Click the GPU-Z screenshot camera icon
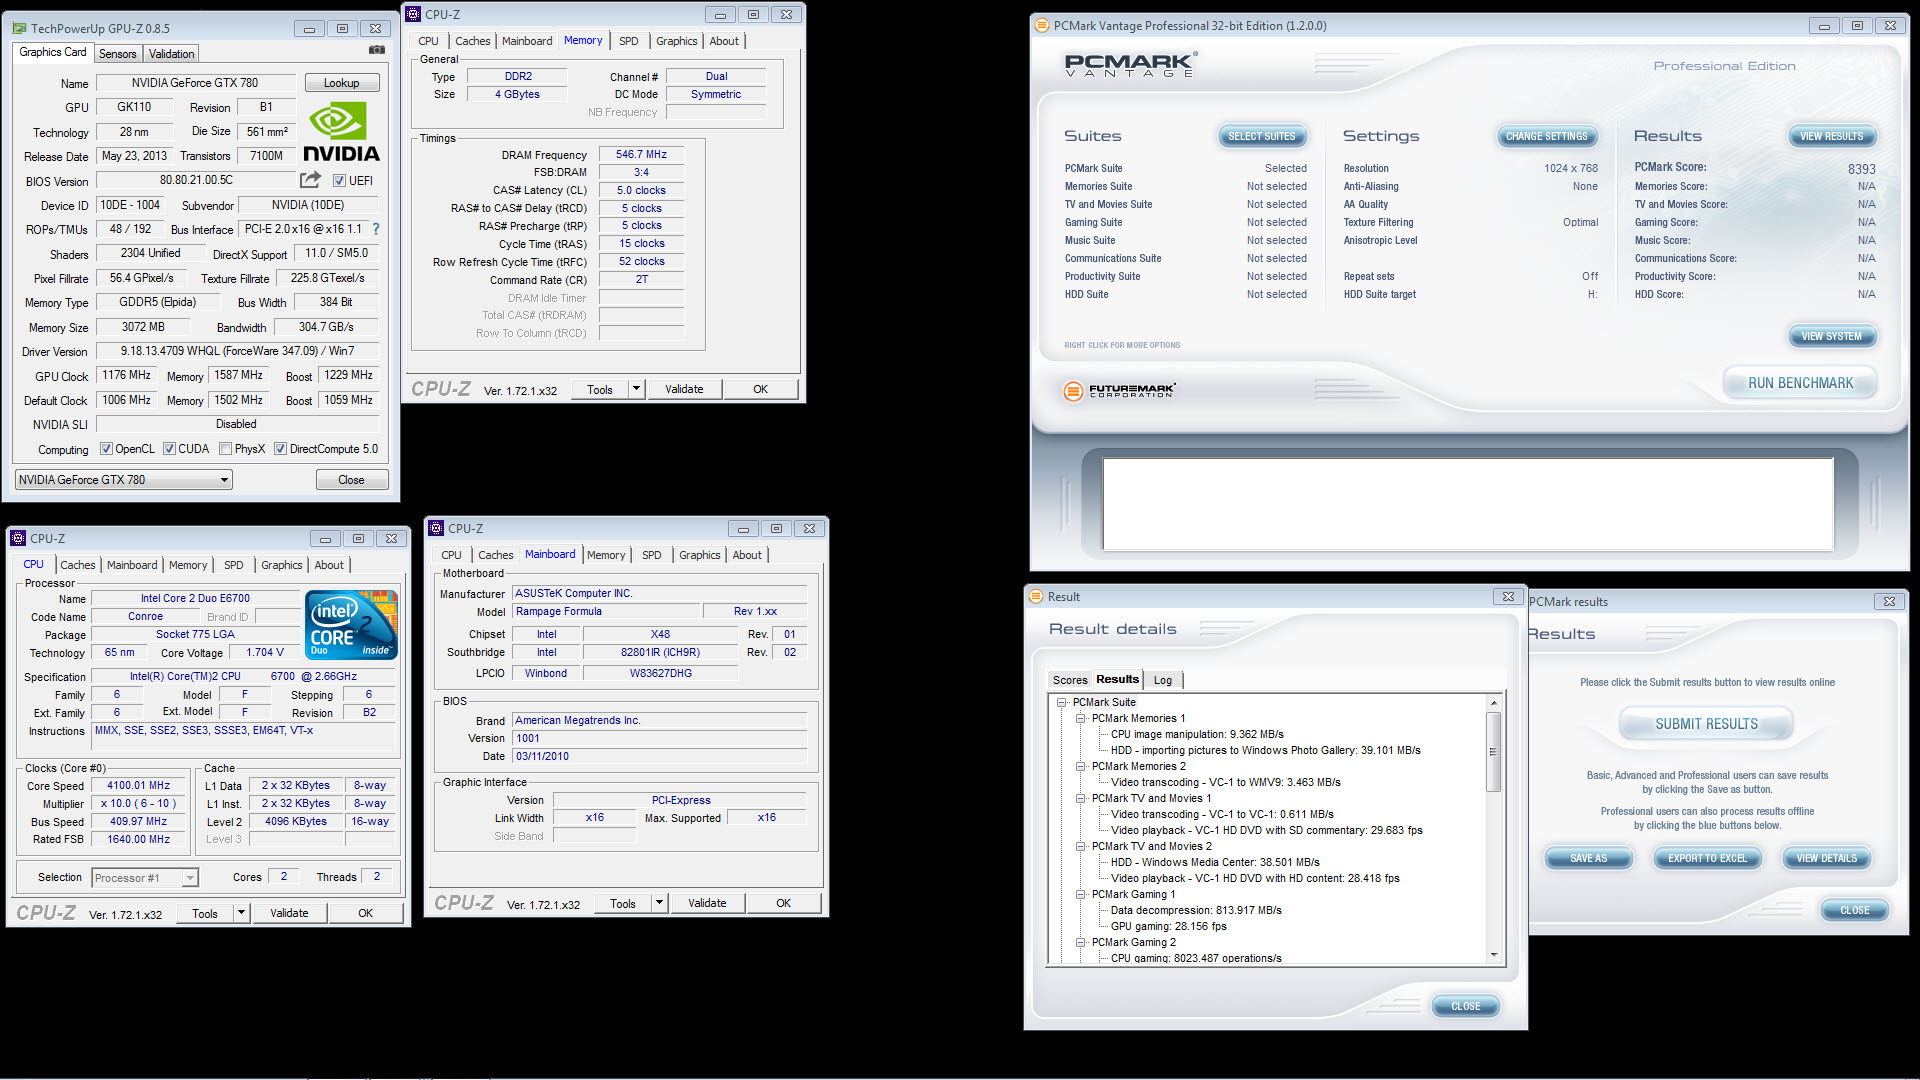The width and height of the screenshot is (1920, 1080). point(376,50)
